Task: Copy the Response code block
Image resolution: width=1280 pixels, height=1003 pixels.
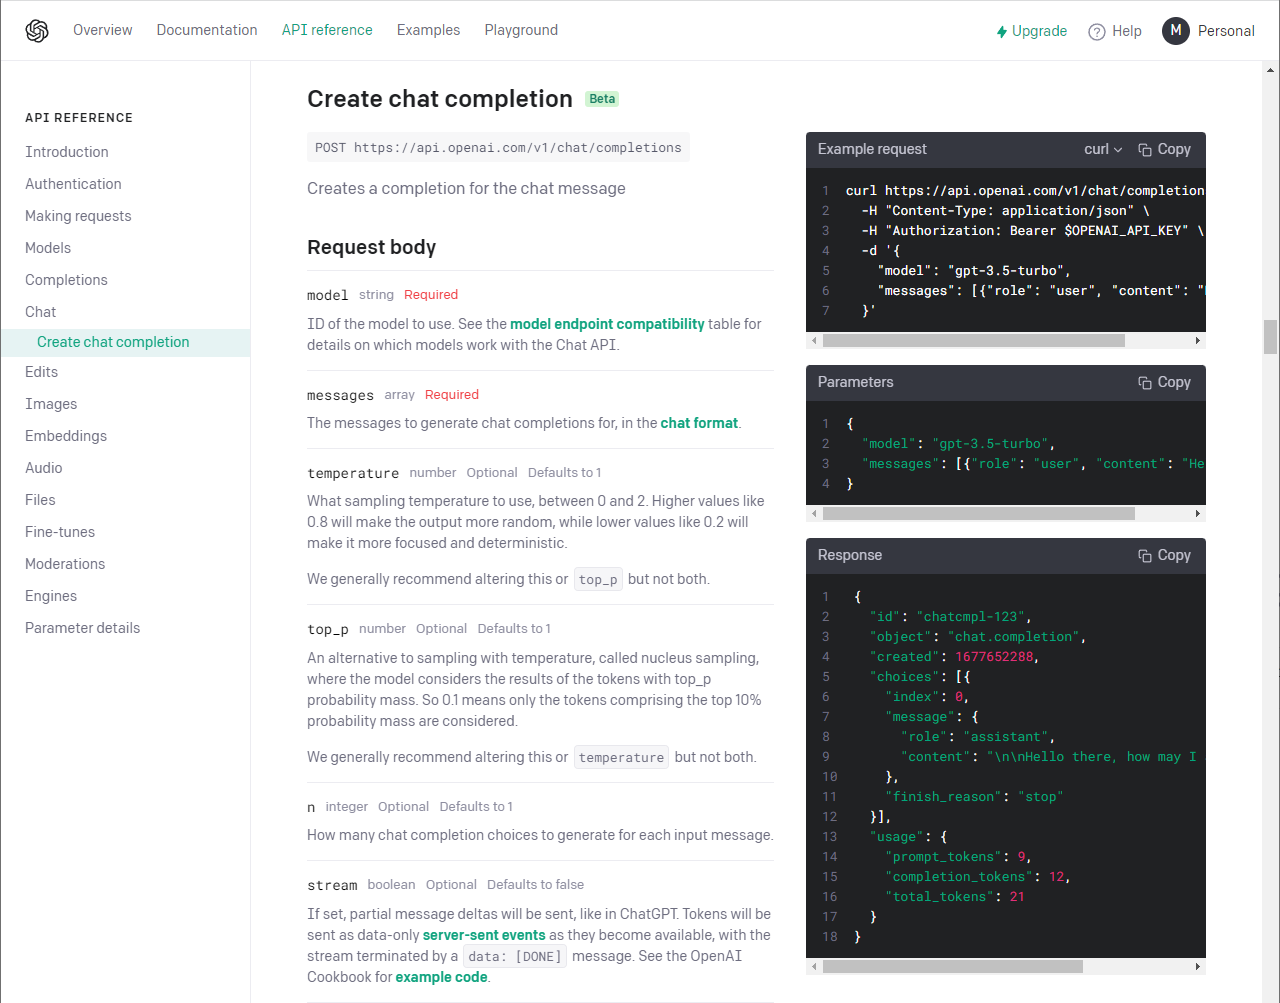Action: tap(1164, 555)
